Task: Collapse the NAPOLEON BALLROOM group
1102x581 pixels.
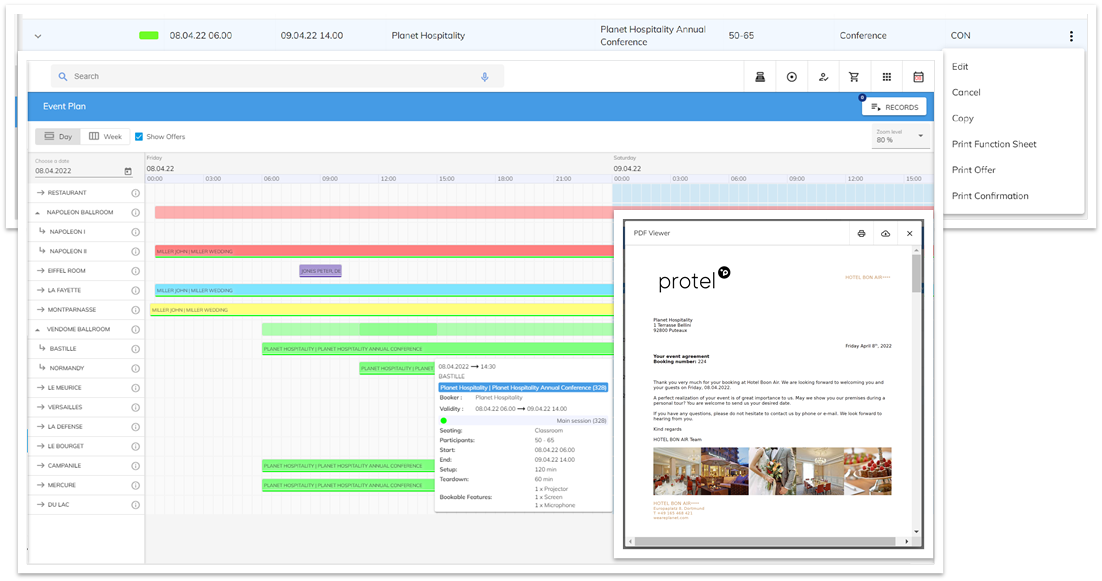Action: point(38,212)
